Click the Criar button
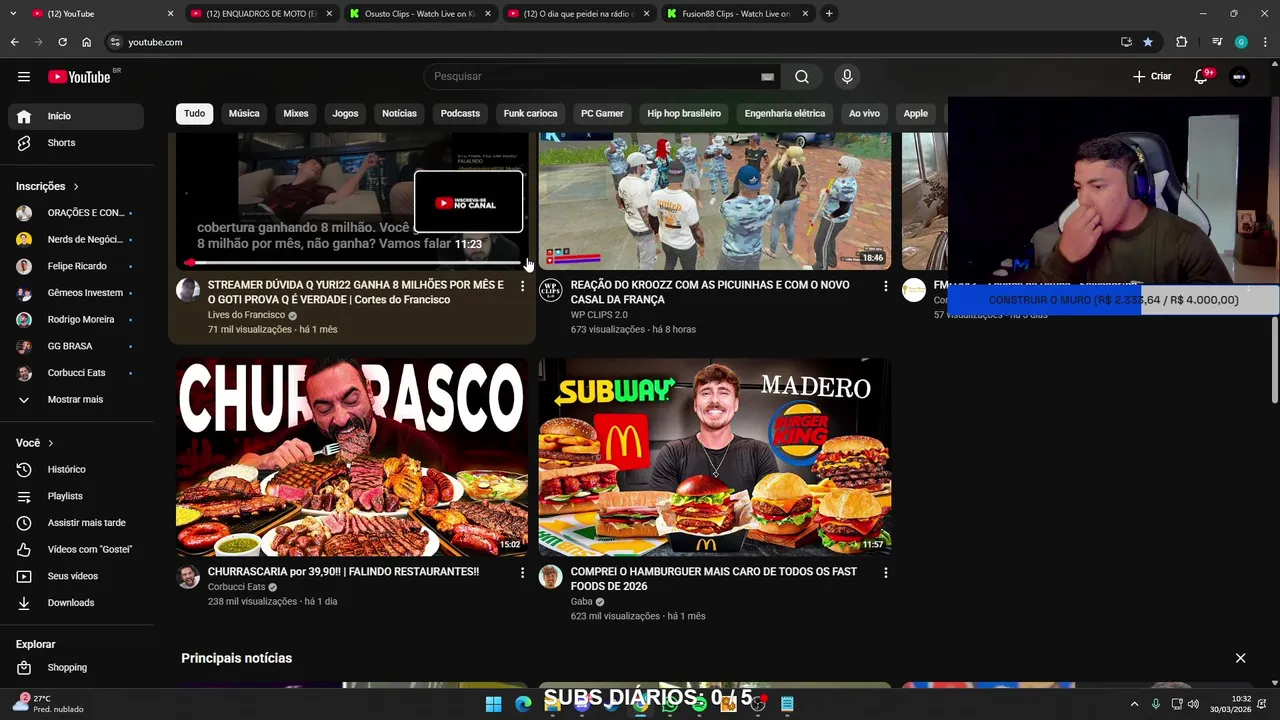Screen dimensions: 1280x720 click(1151, 77)
